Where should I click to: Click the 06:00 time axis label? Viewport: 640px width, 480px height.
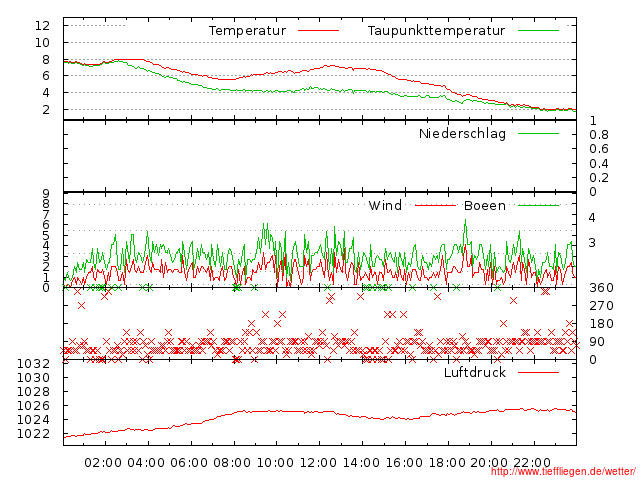pos(189,463)
